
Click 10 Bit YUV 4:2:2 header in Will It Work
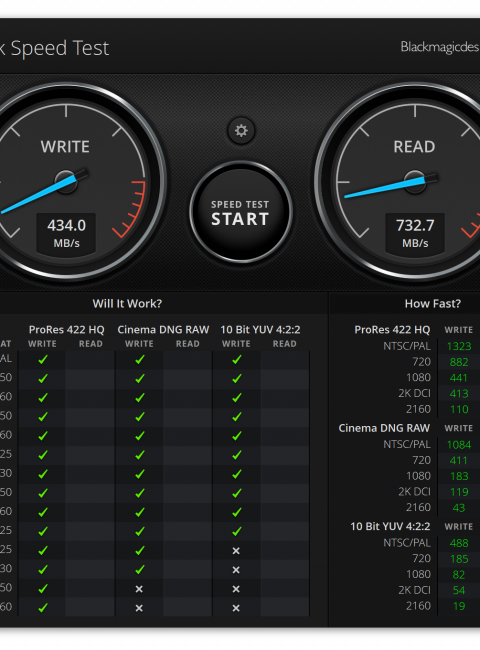pos(260,330)
